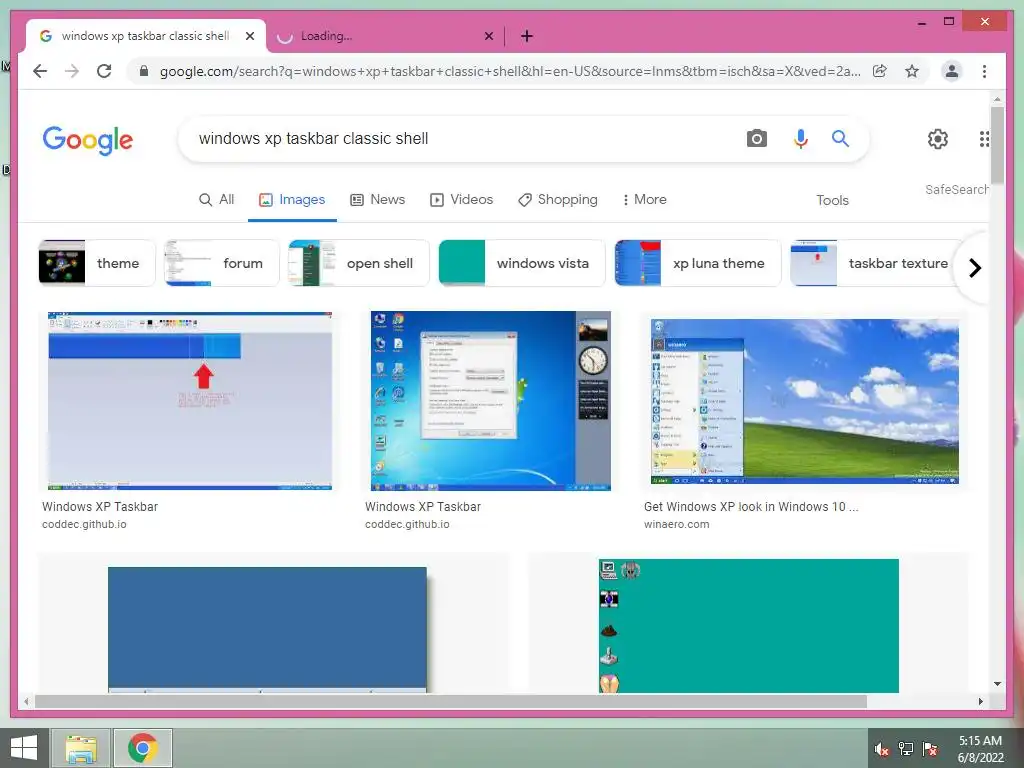Switch to the Videos tab
This screenshot has height=768, width=1024.
tap(461, 199)
